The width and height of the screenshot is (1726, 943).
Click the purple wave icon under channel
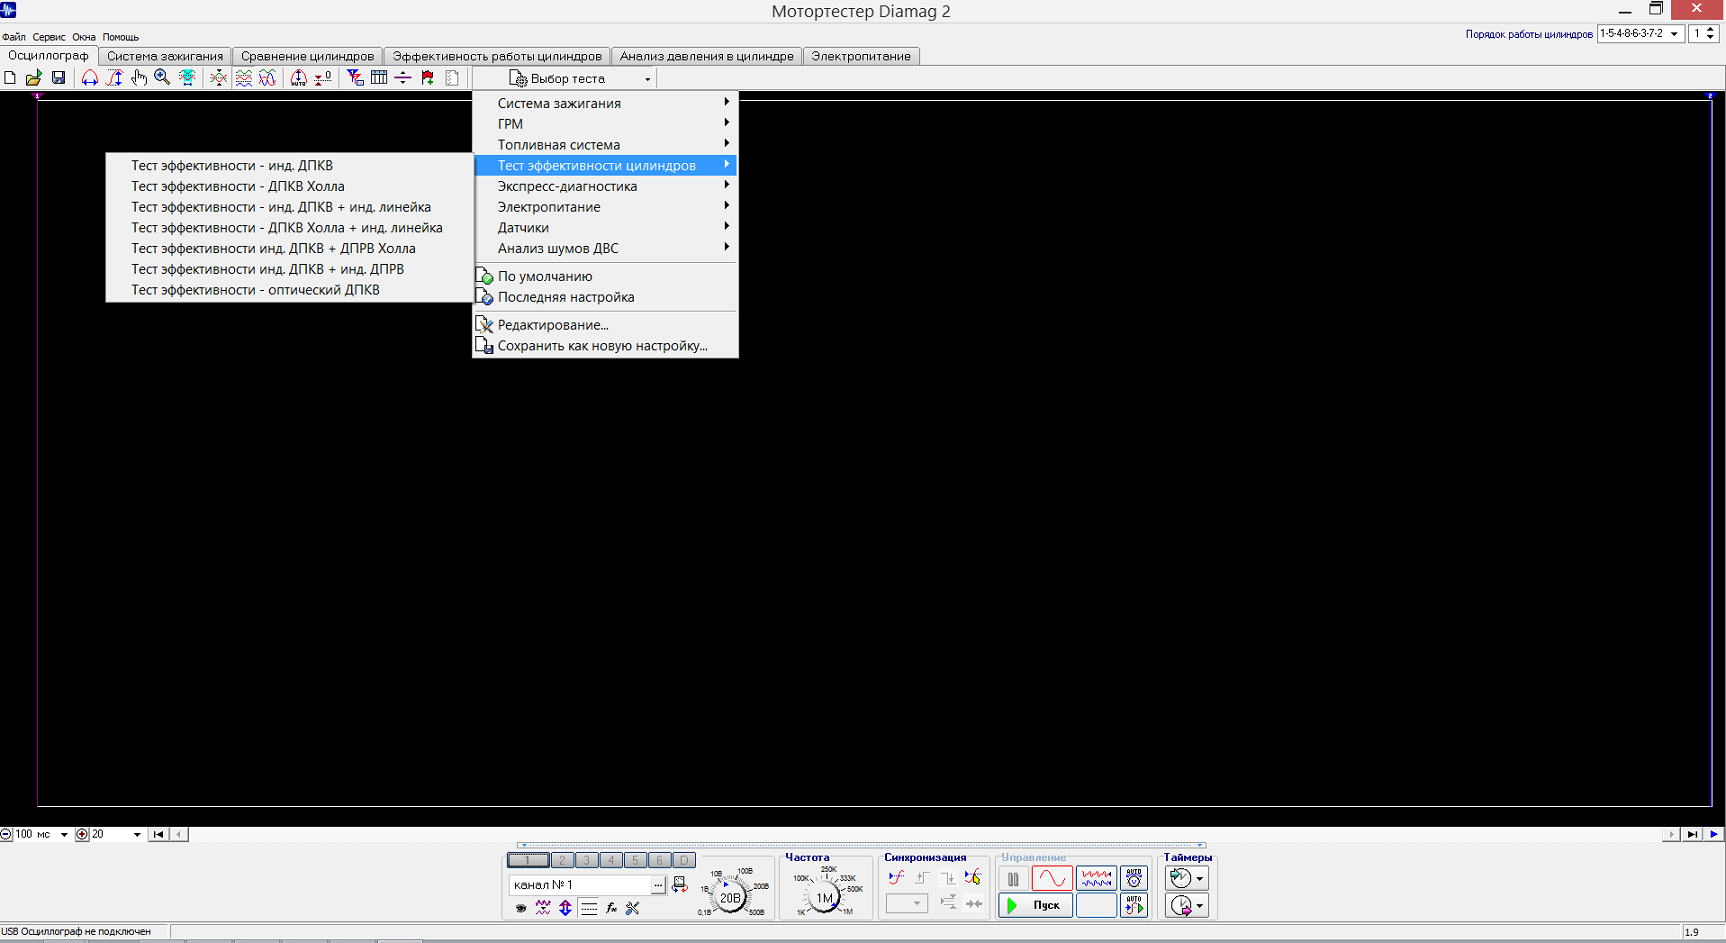pos(543,908)
